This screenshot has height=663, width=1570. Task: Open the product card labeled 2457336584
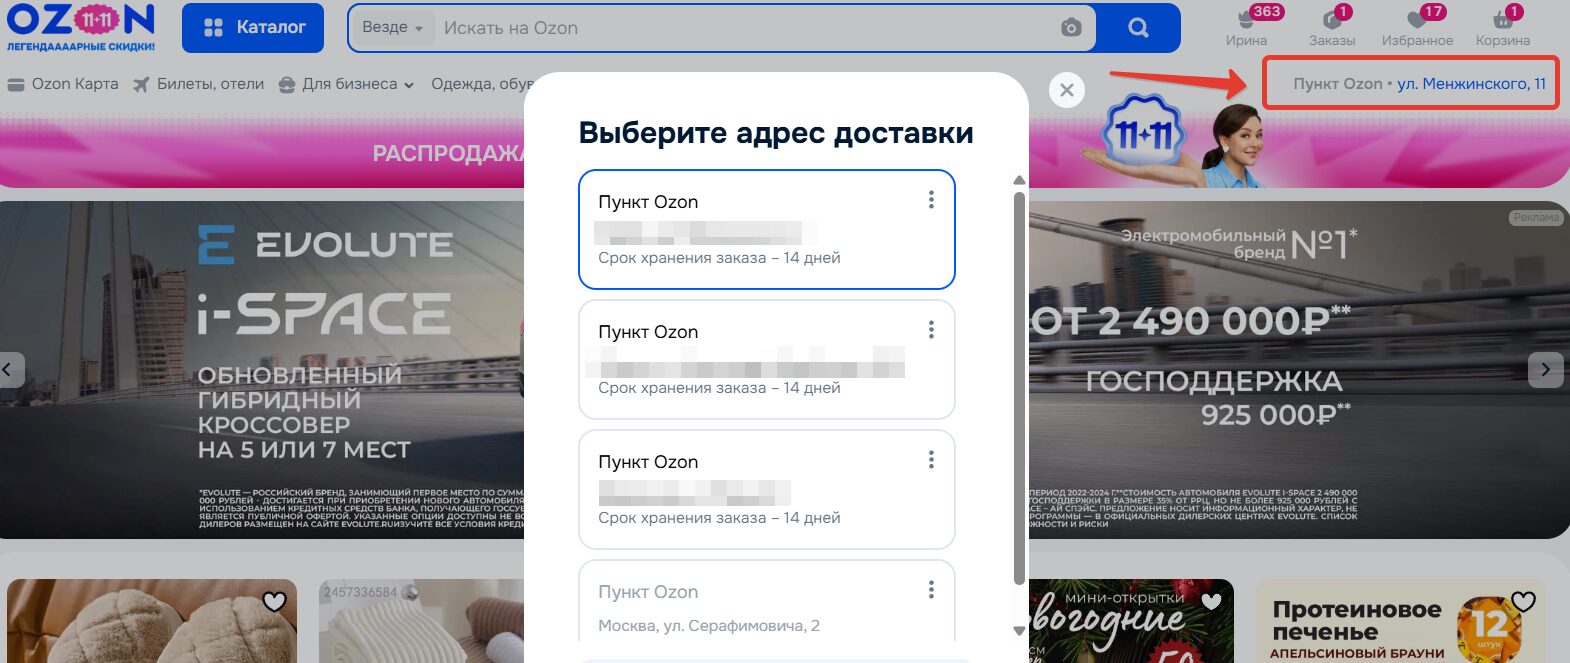421,621
